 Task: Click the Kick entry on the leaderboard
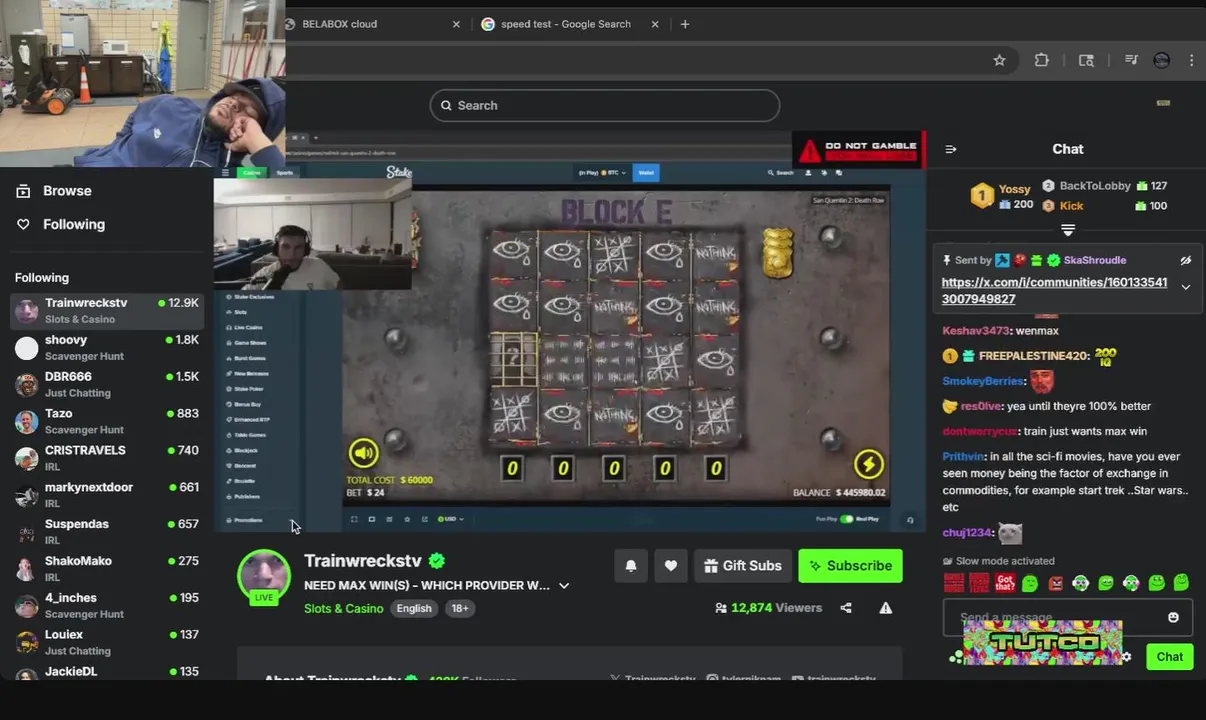[x=1071, y=206]
